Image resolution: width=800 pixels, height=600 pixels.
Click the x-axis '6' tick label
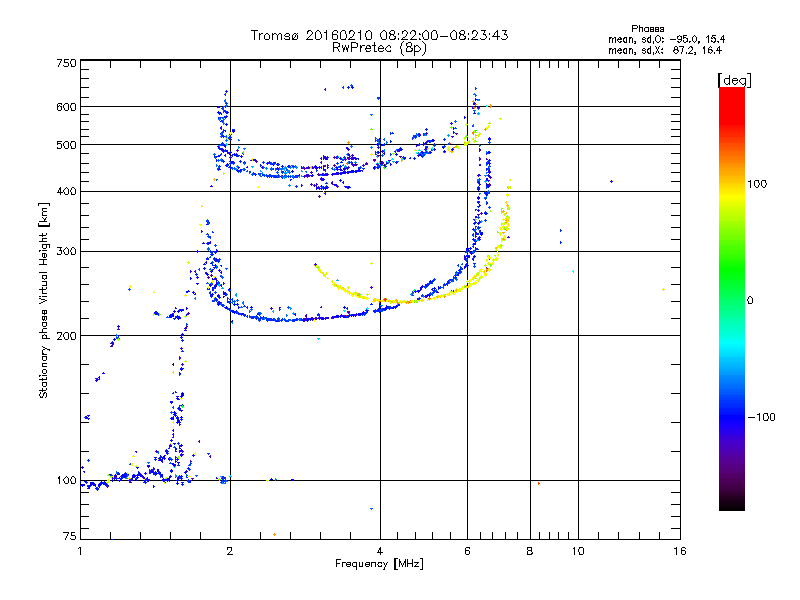[467, 551]
